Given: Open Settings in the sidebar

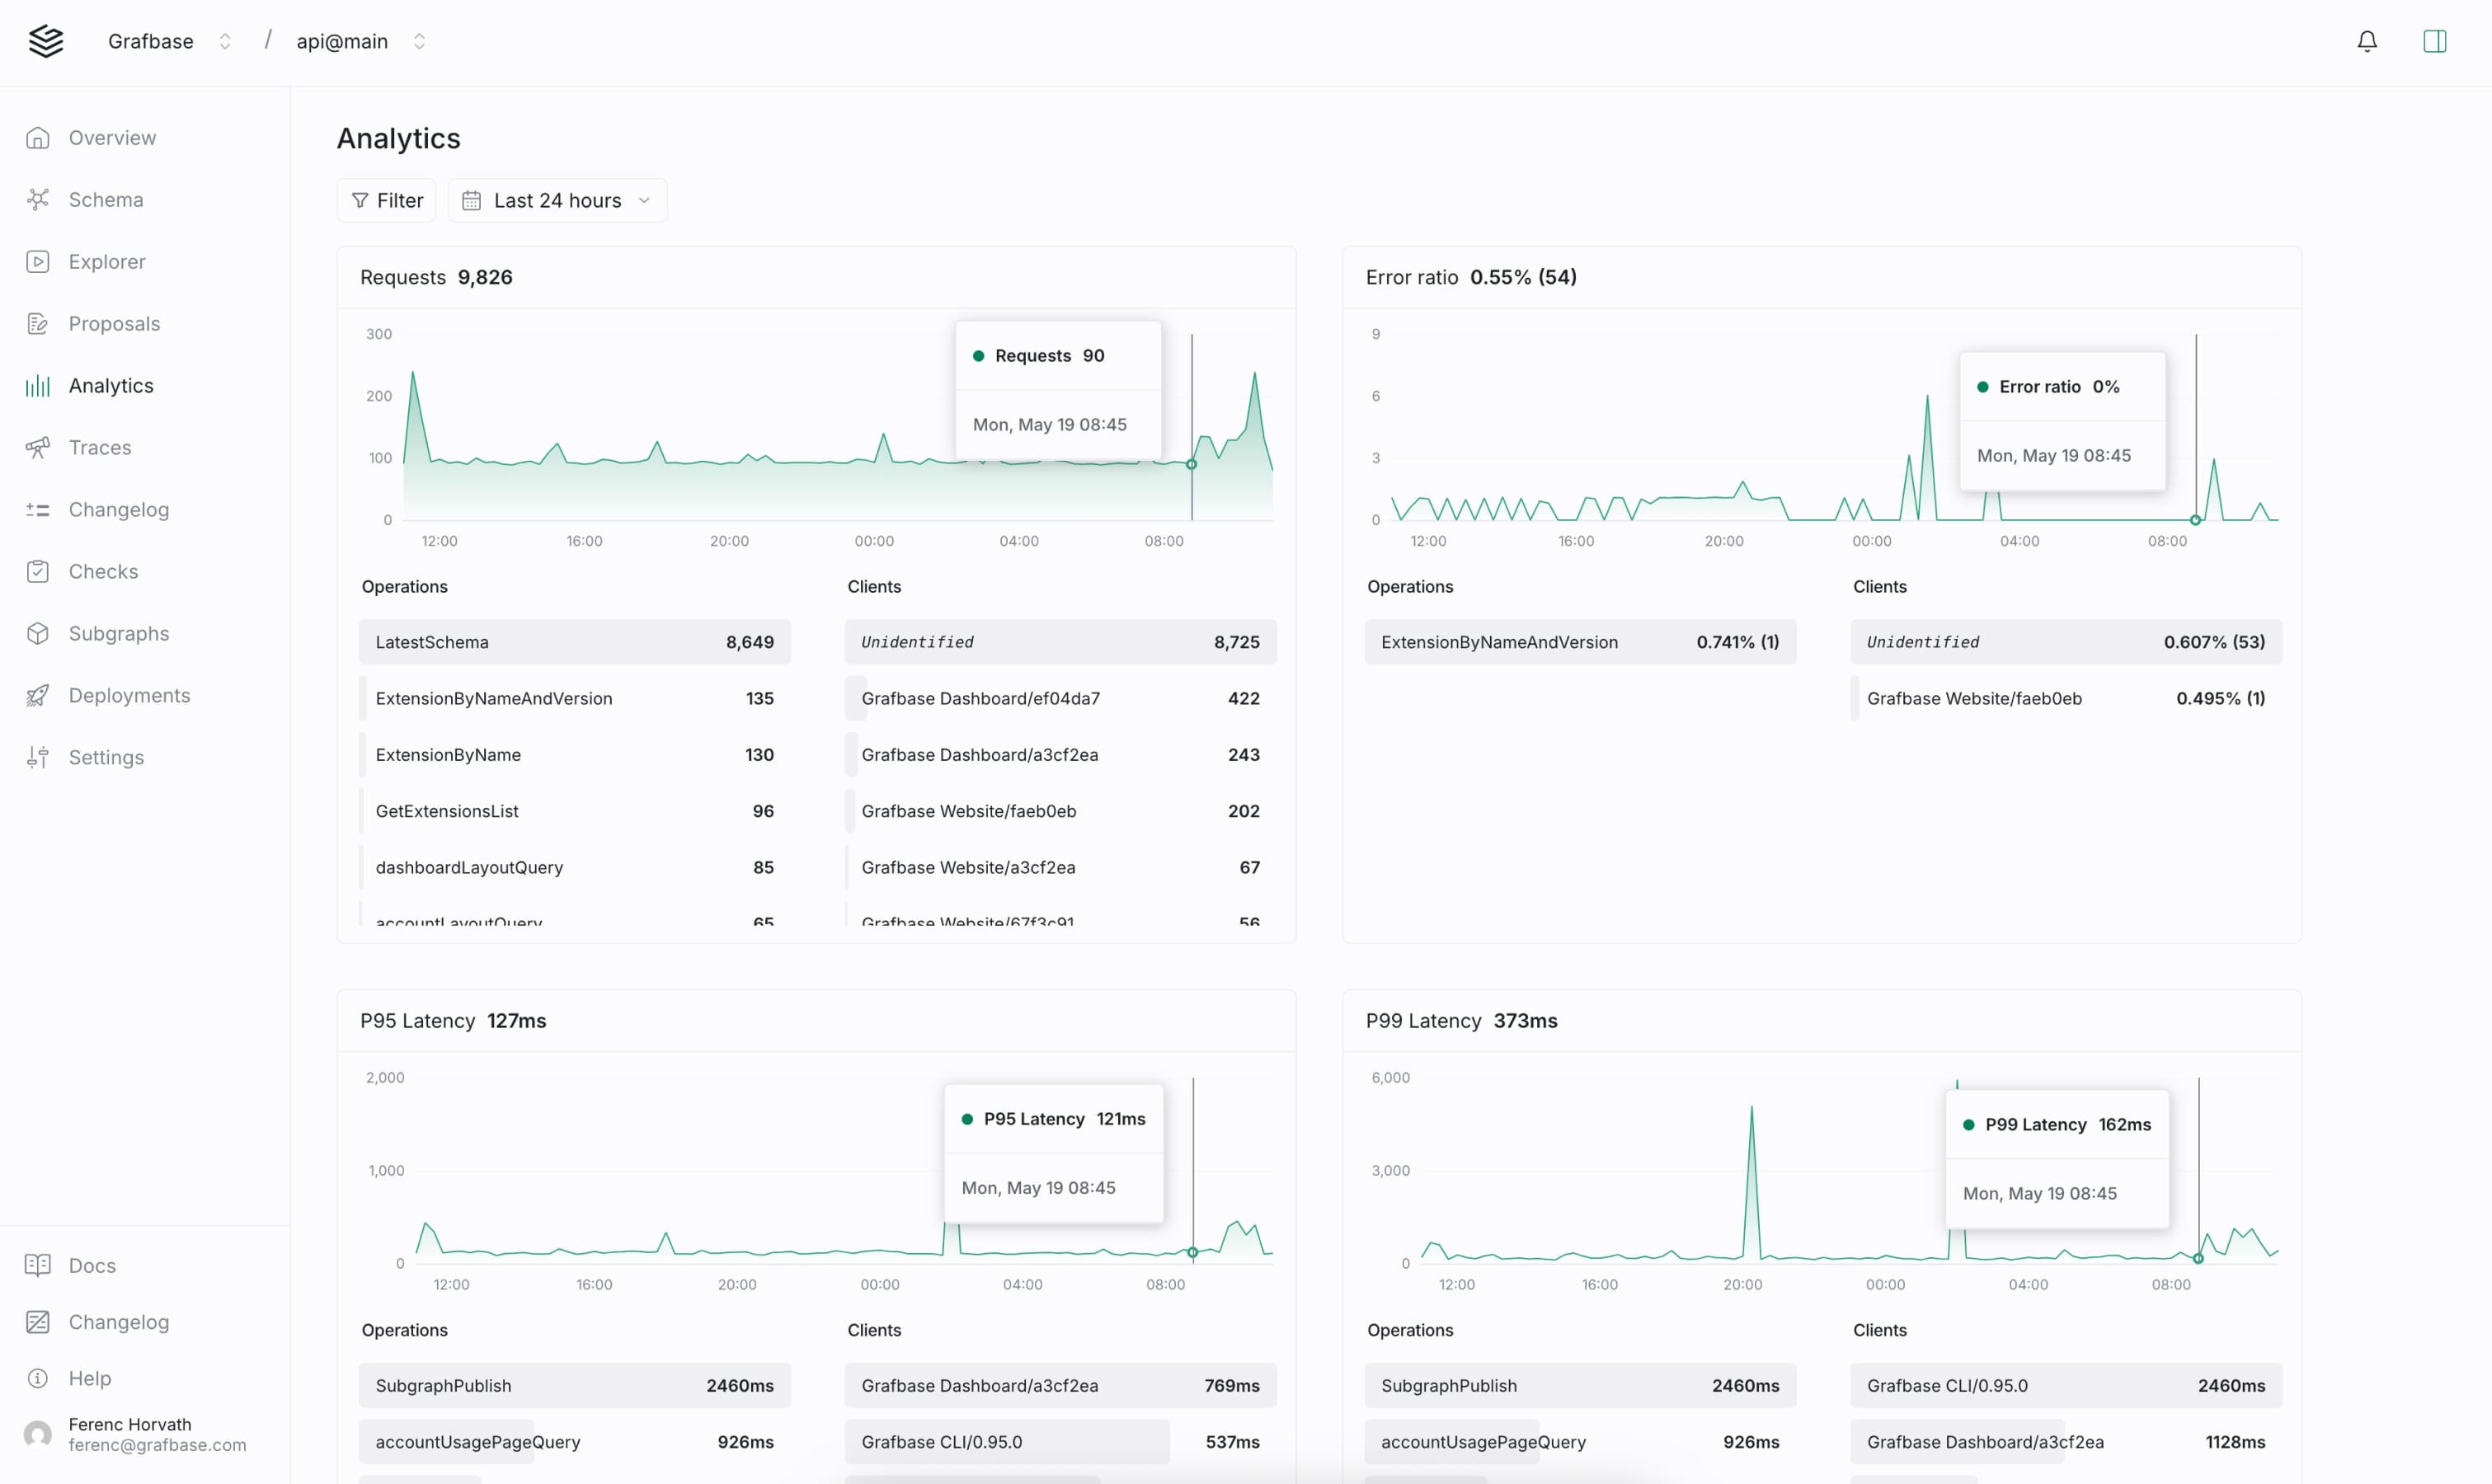Looking at the screenshot, I should (106, 758).
